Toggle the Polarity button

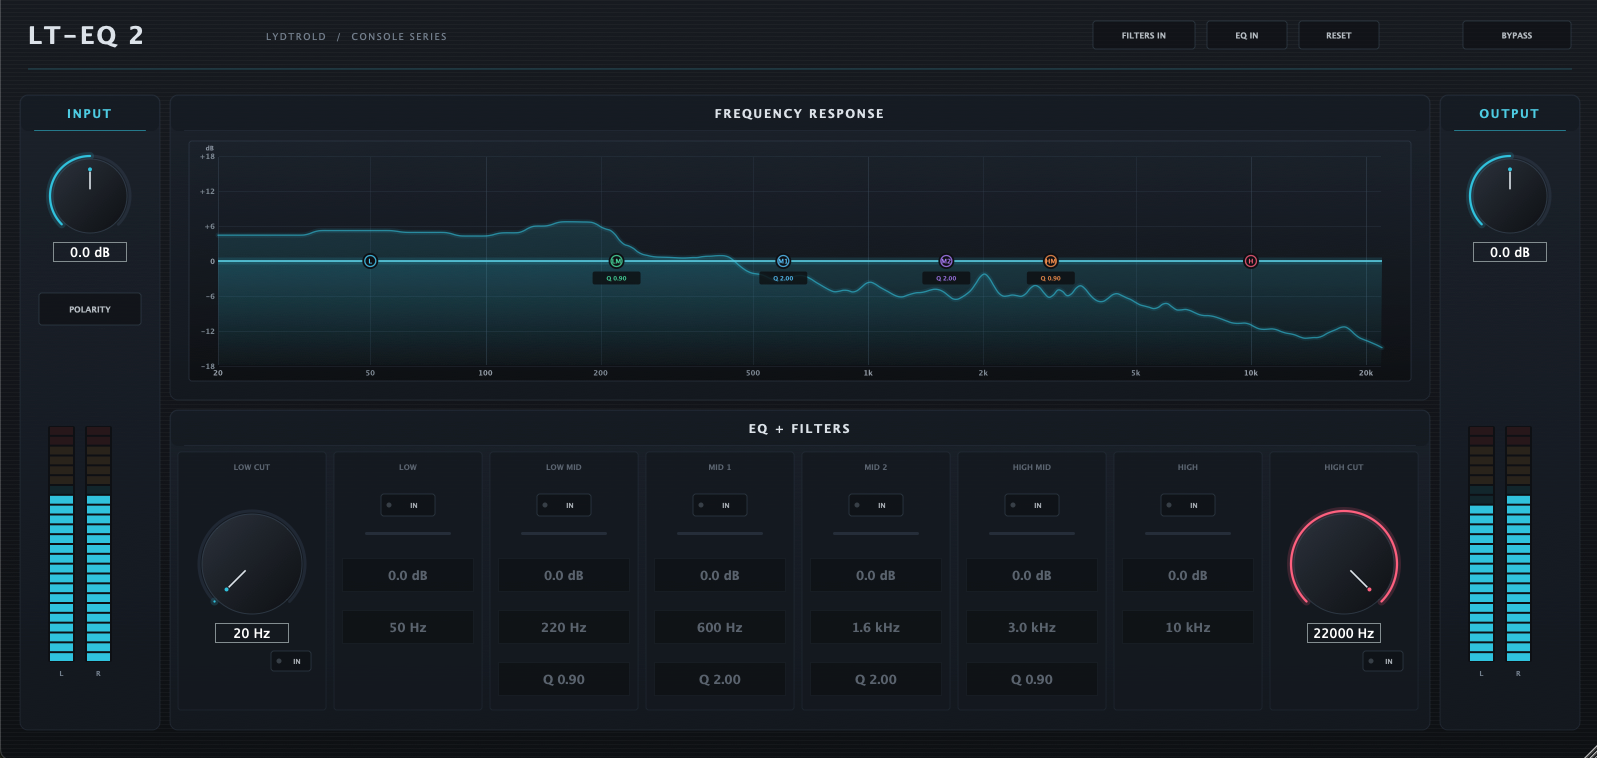(x=90, y=309)
